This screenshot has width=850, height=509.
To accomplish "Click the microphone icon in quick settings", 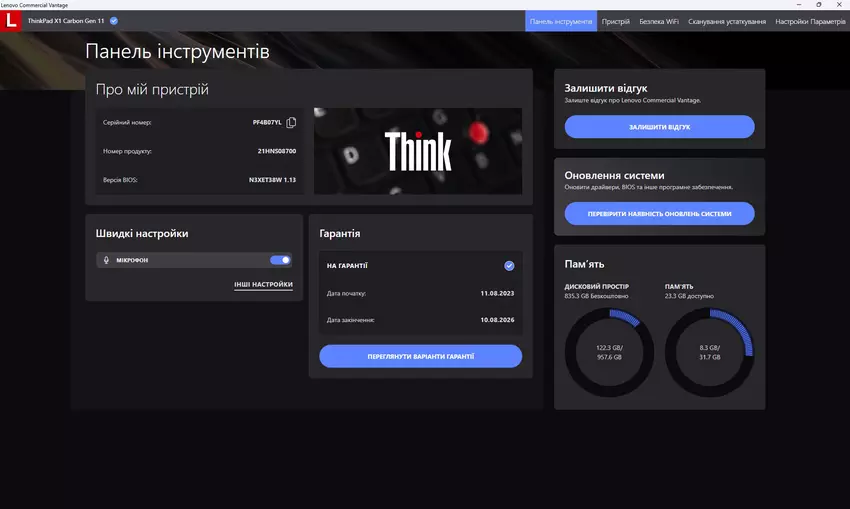I will (x=106, y=260).
